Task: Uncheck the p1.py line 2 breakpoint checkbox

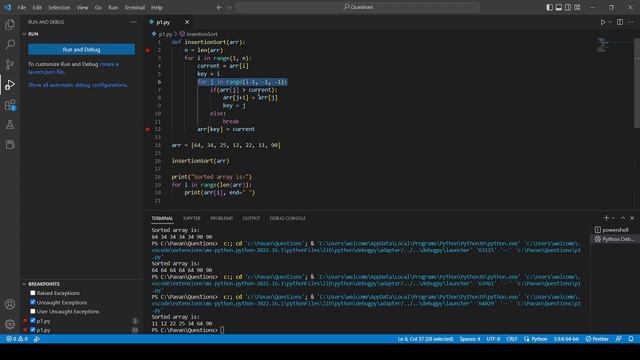Action: point(33,321)
